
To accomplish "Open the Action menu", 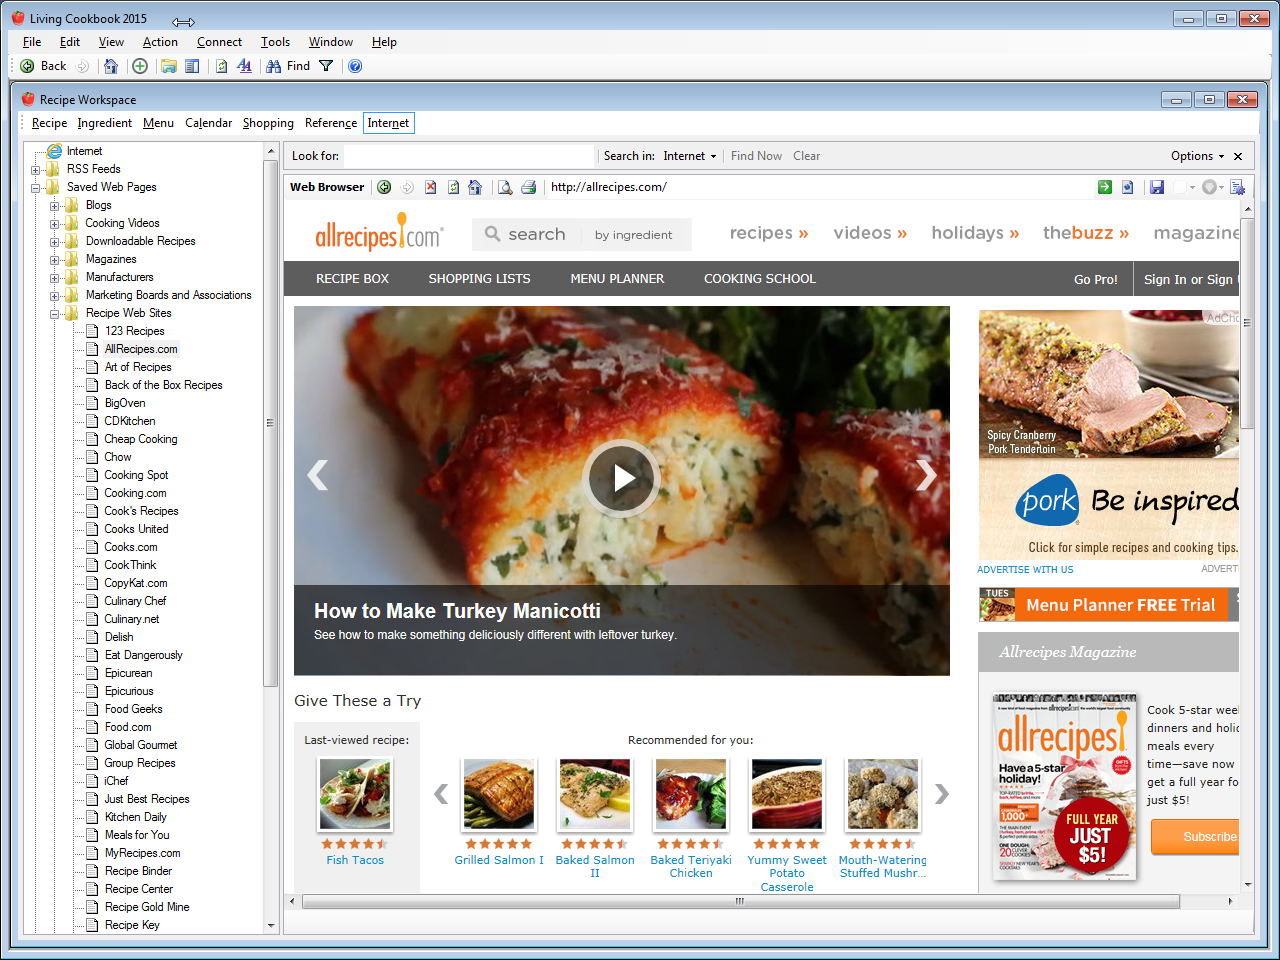I will click(x=160, y=42).
